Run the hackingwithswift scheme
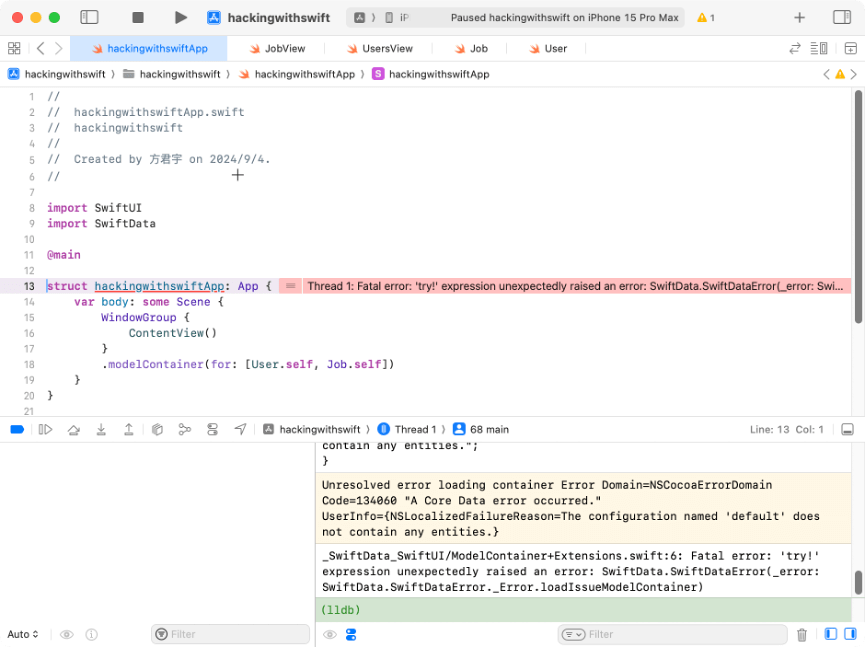Image resolution: width=866 pixels, height=647 pixels. [x=180, y=17]
